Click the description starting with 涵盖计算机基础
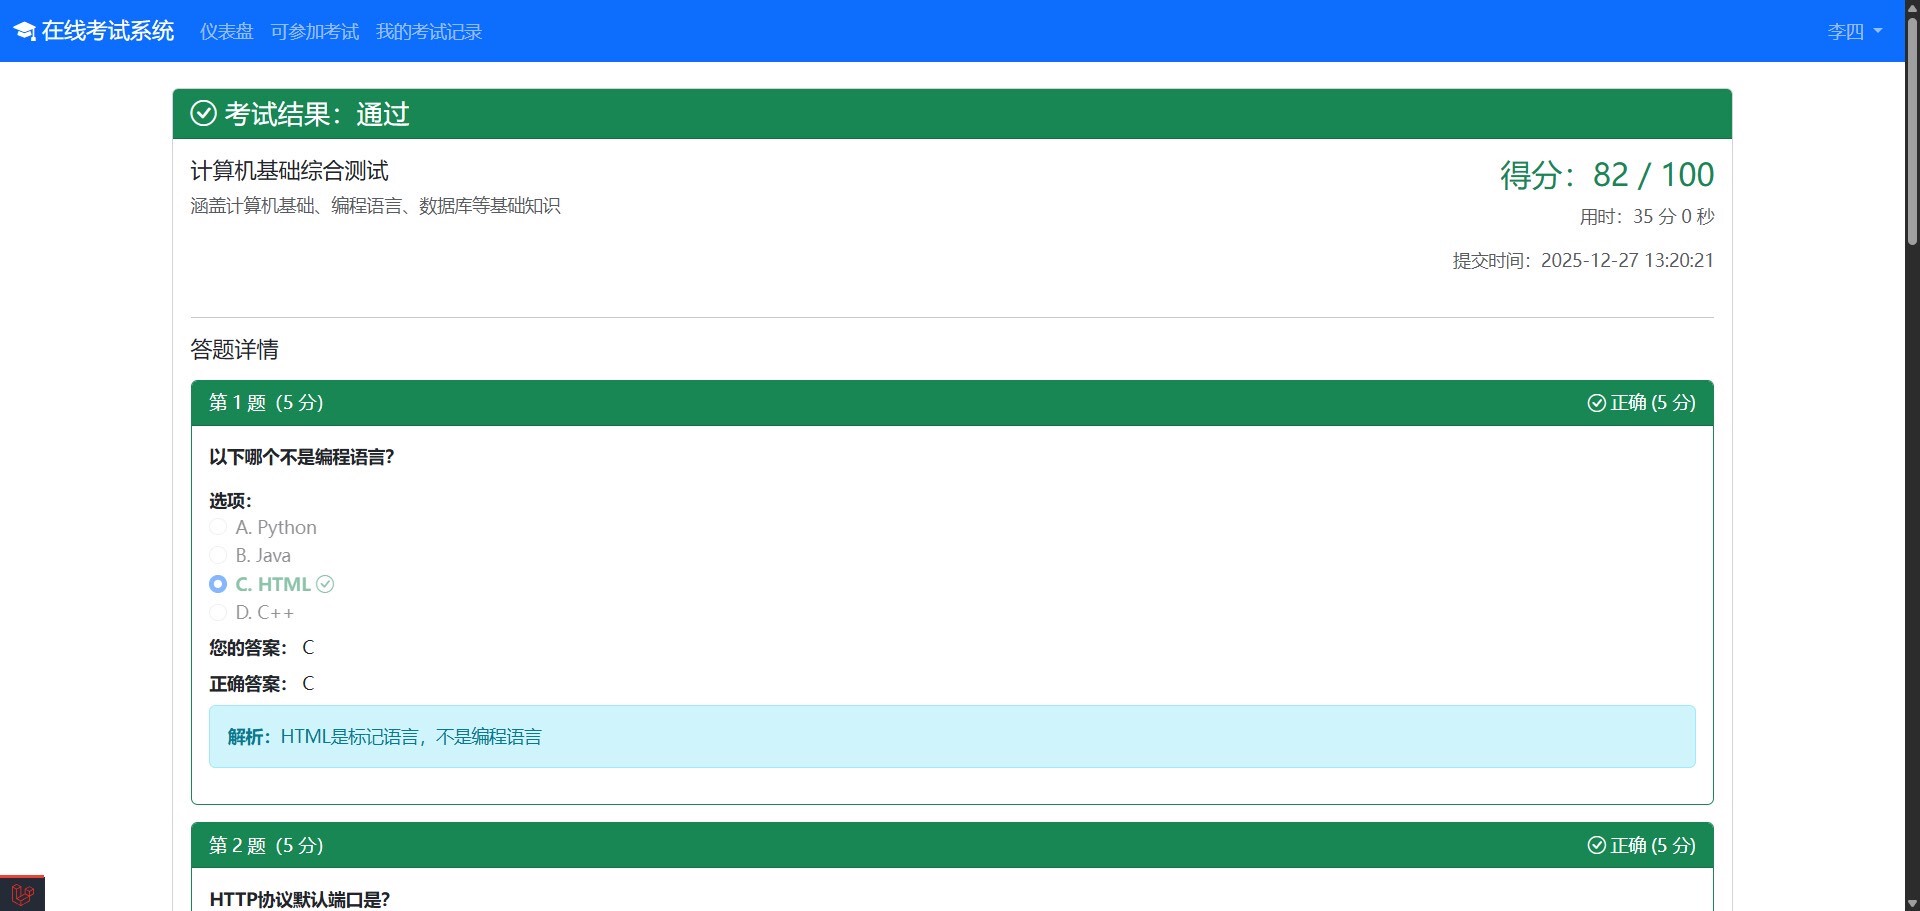This screenshot has width=1920, height=911. pos(375,206)
